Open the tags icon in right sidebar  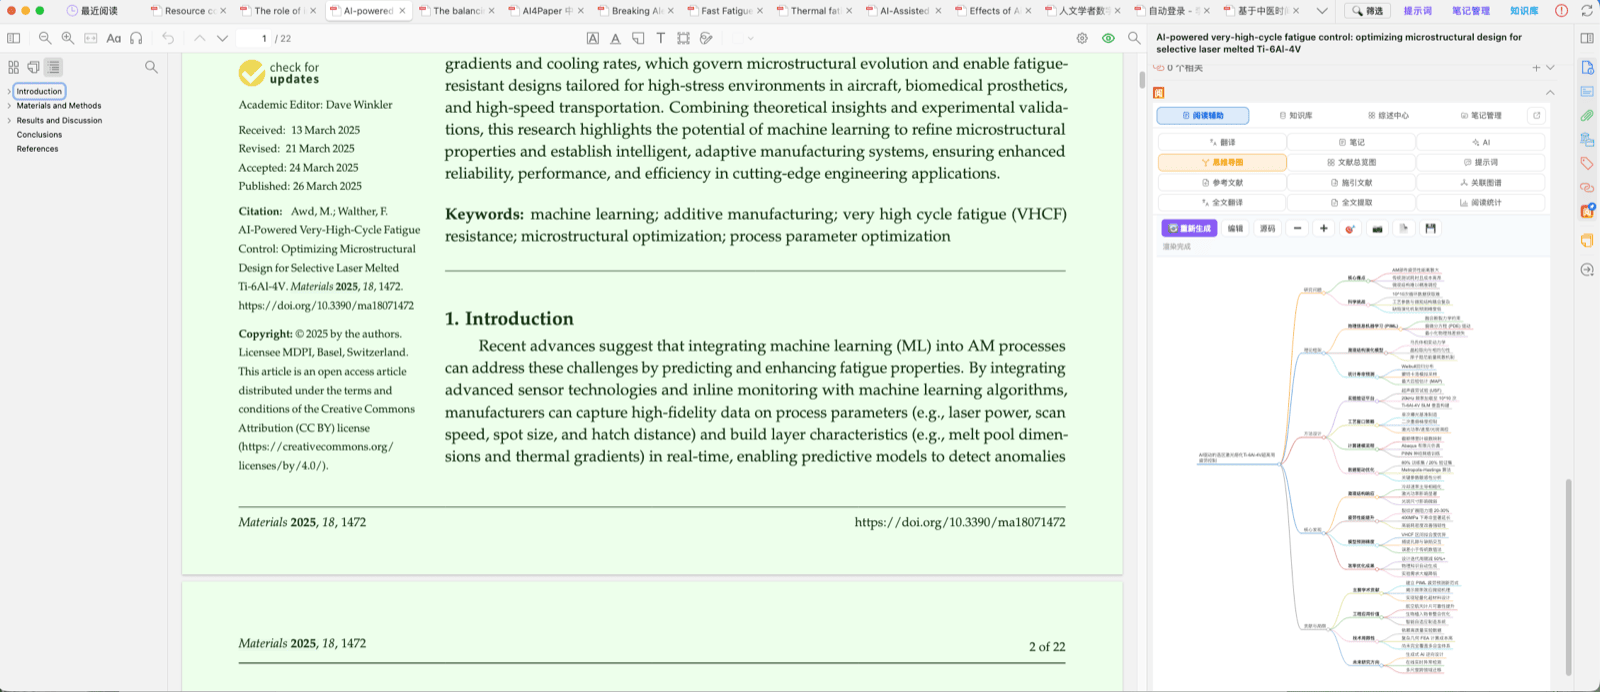click(1587, 163)
